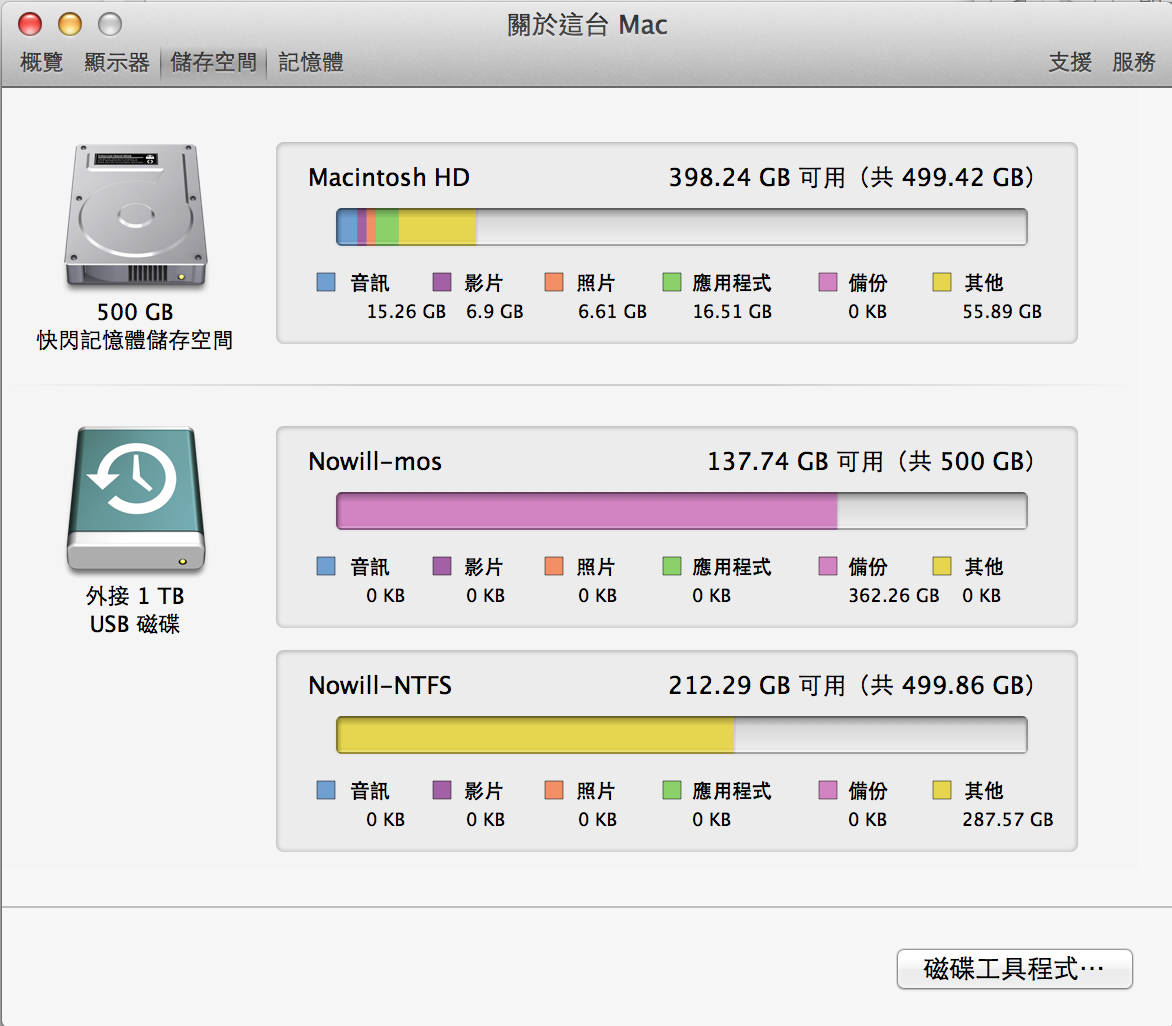Click the blue 音訊 swatch under Macintosh HD
The height and width of the screenshot is (1026, 1172).
(326, 282)
